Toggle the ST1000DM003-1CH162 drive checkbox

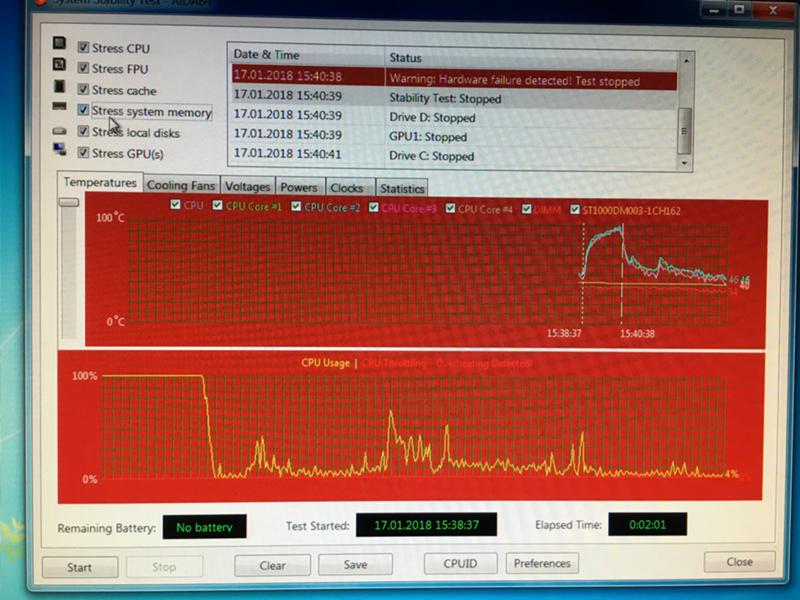click(574, 210)
